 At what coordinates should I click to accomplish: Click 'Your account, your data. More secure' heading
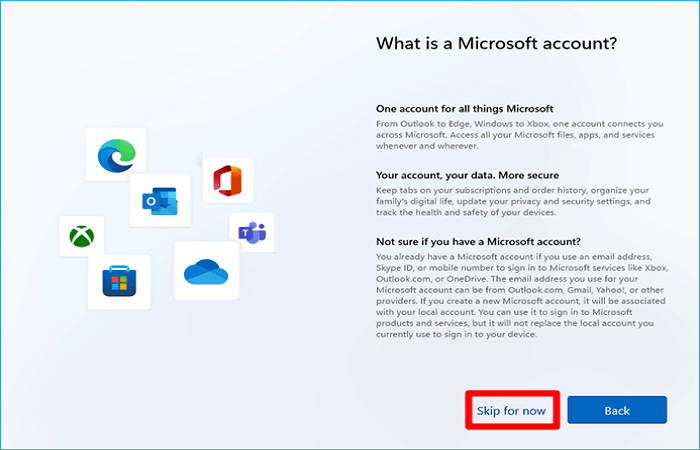pyautogui.click(x=467, y=175)
